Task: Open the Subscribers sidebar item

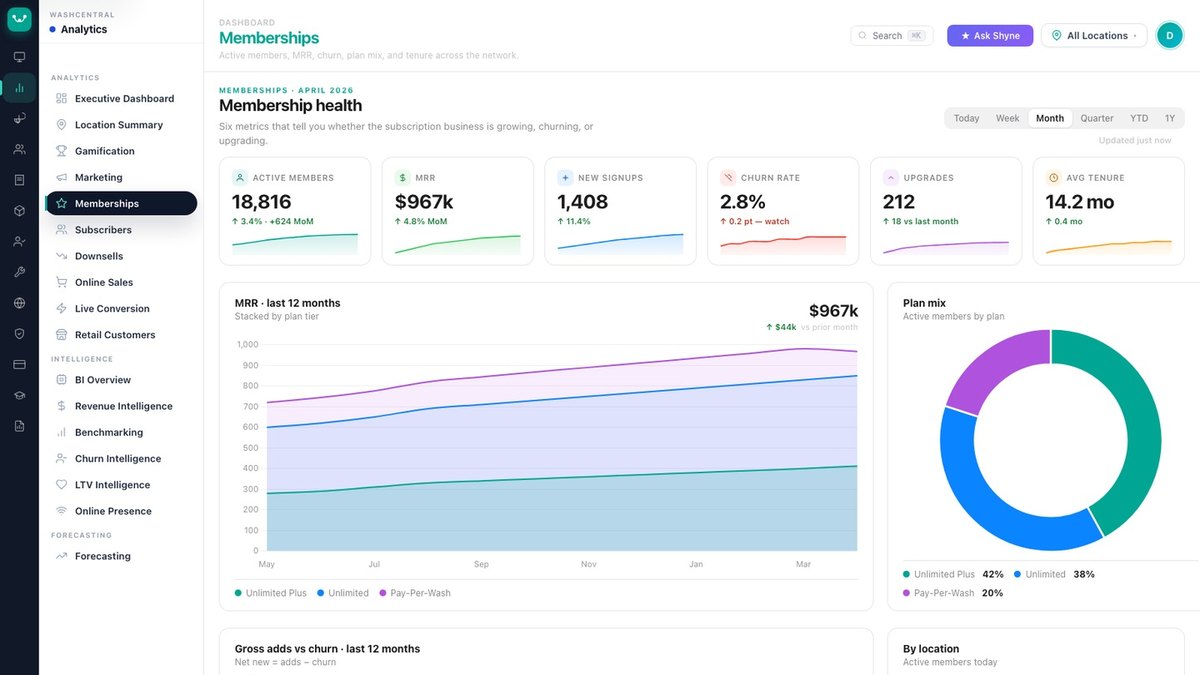Action: click(121, 230)
